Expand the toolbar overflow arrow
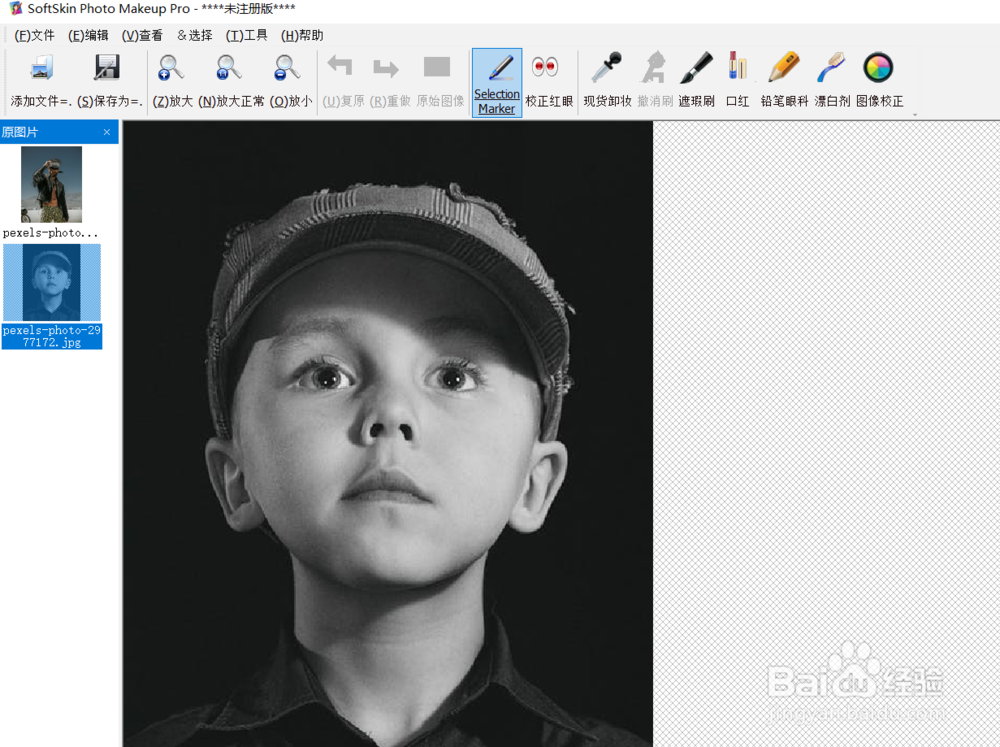This screenshot has width=1000, height=747. pyautogui.click(x=915, y=115)
